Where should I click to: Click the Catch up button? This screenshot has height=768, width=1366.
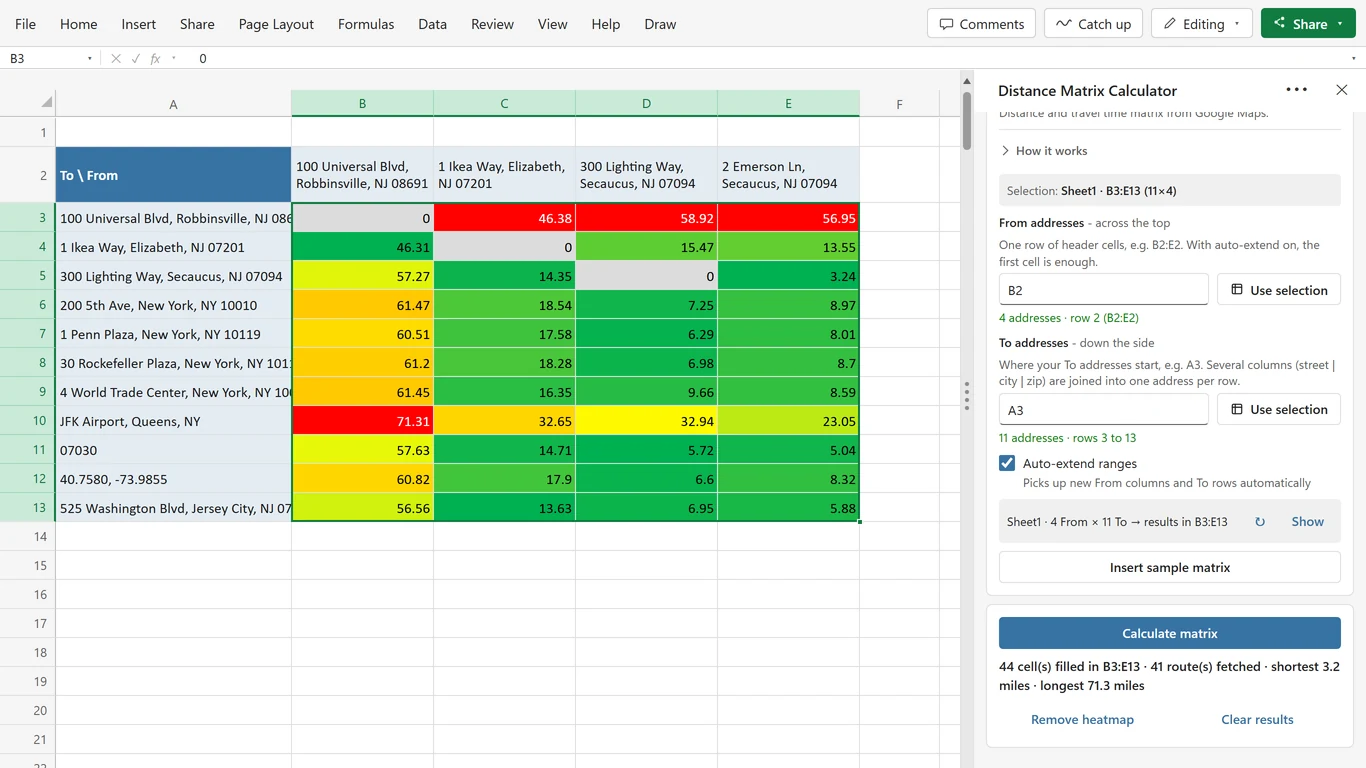click(x=1094, y=24)
